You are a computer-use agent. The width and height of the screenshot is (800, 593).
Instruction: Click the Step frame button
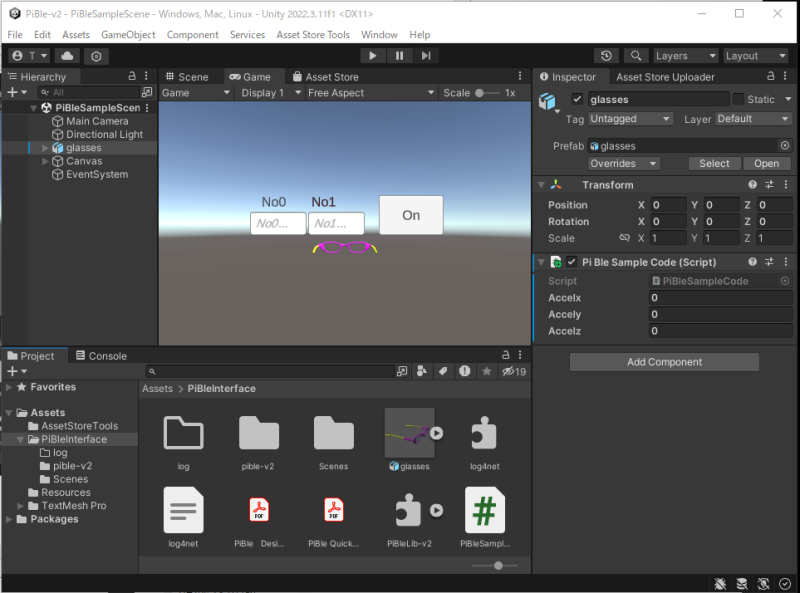(x=426, y=56)
